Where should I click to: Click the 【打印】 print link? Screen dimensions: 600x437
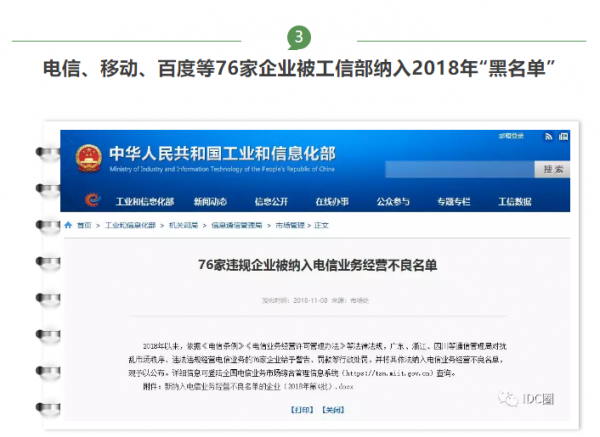click(x=302, y=410)
